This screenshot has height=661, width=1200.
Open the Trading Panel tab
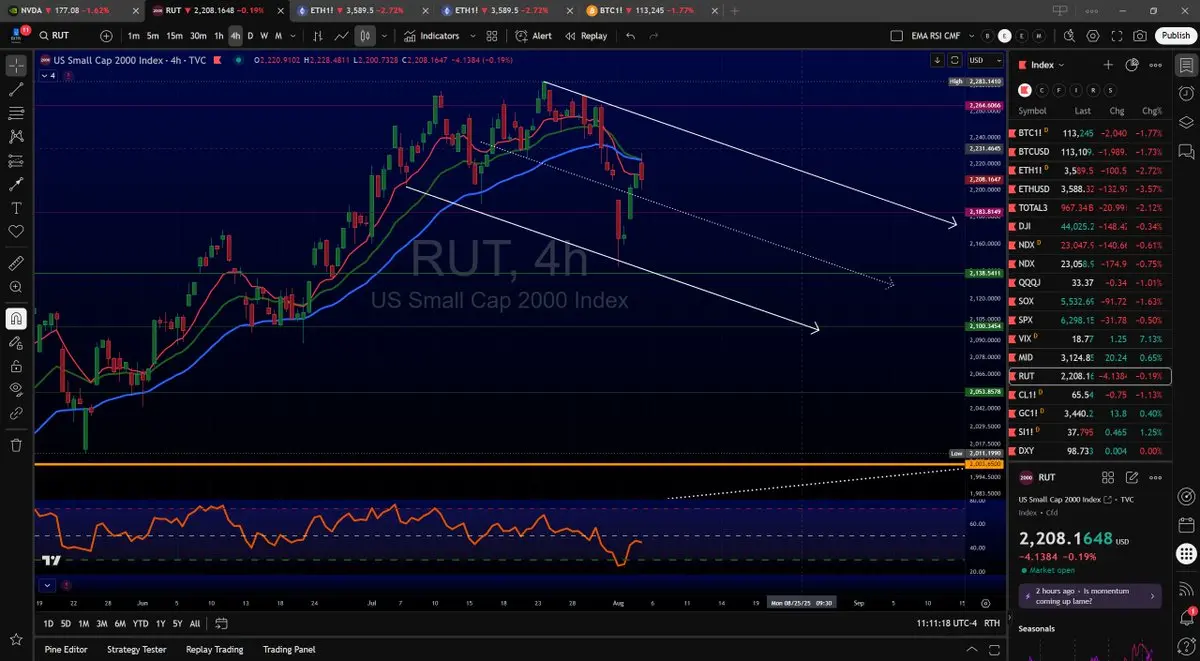click(x=289, y=649)
